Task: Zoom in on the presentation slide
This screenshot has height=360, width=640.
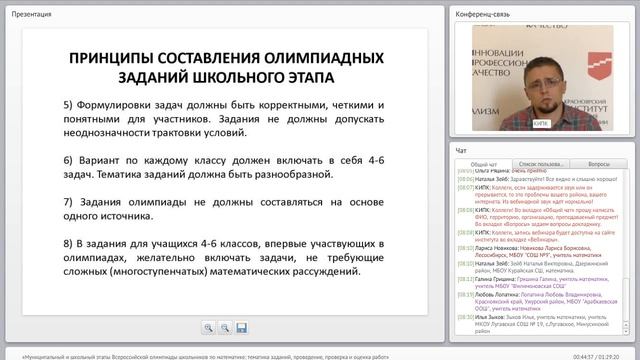Action: [208, 328]
